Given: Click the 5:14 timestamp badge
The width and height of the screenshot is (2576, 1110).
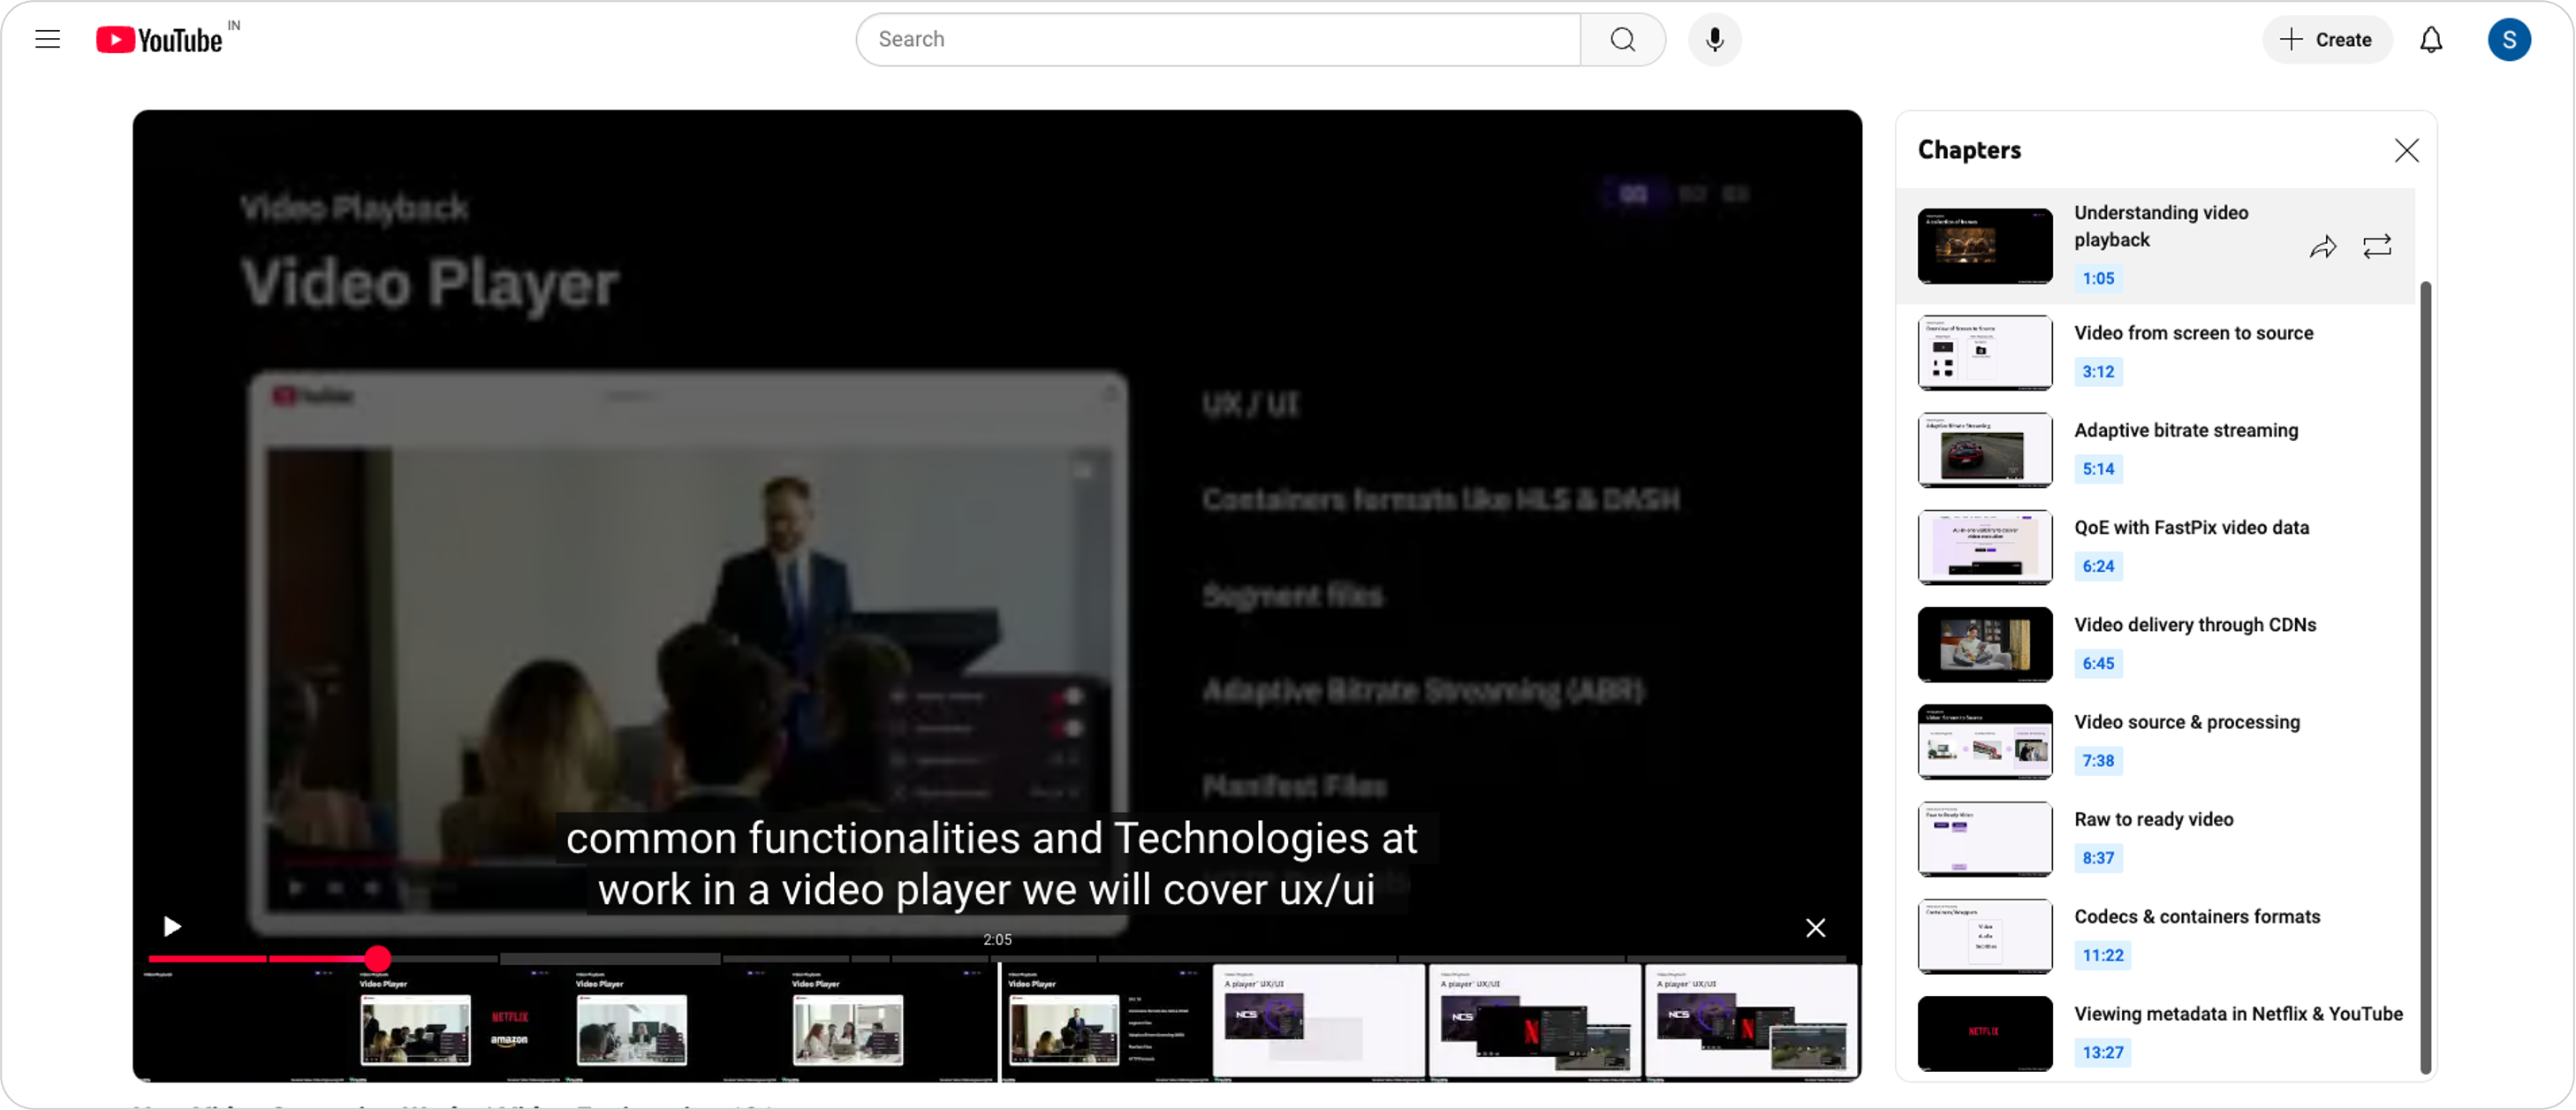Looking at the screenshot, I should point(2097,468).
